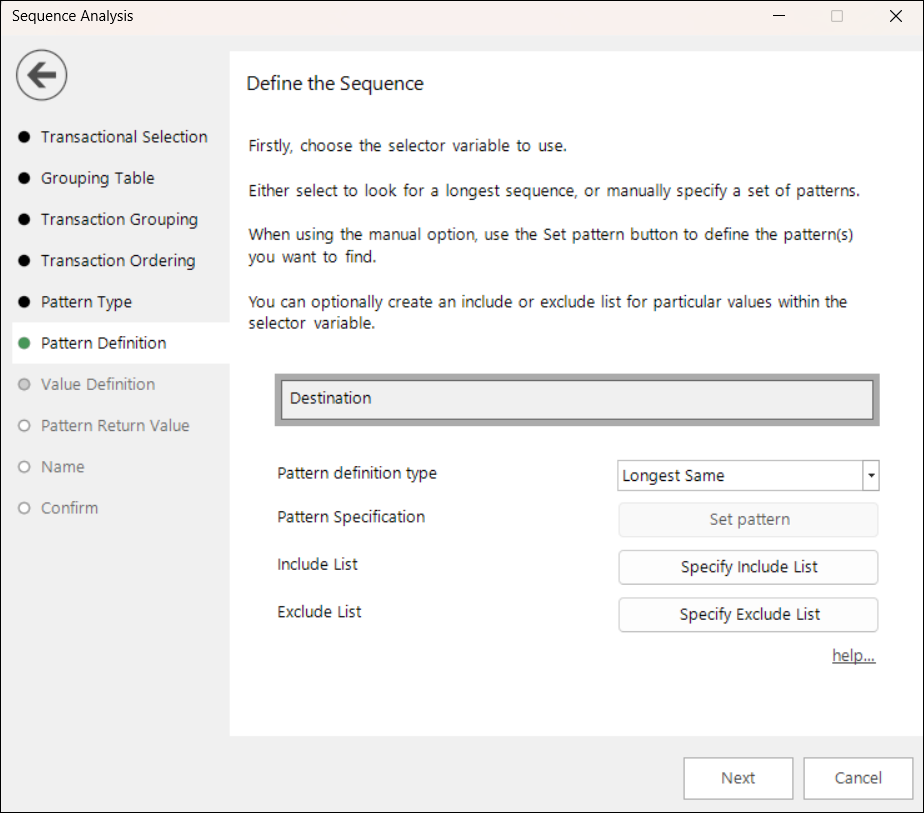The width and height of the screenshot is (924, 813).
Task: Close the Sequence Analysis window
Action: pos(896,16)
